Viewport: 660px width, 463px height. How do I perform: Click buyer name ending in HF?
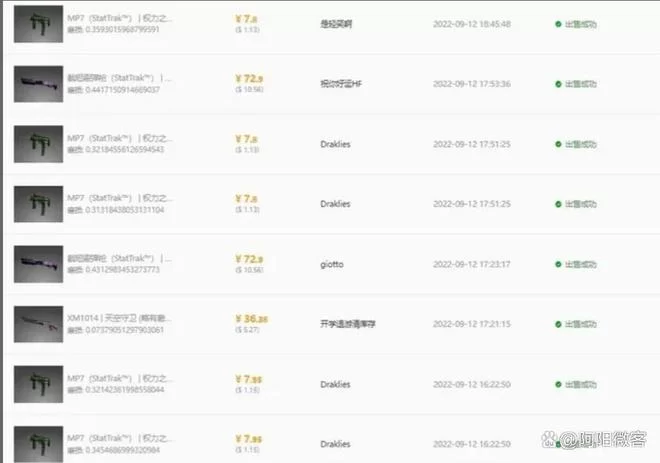[341, 83]
